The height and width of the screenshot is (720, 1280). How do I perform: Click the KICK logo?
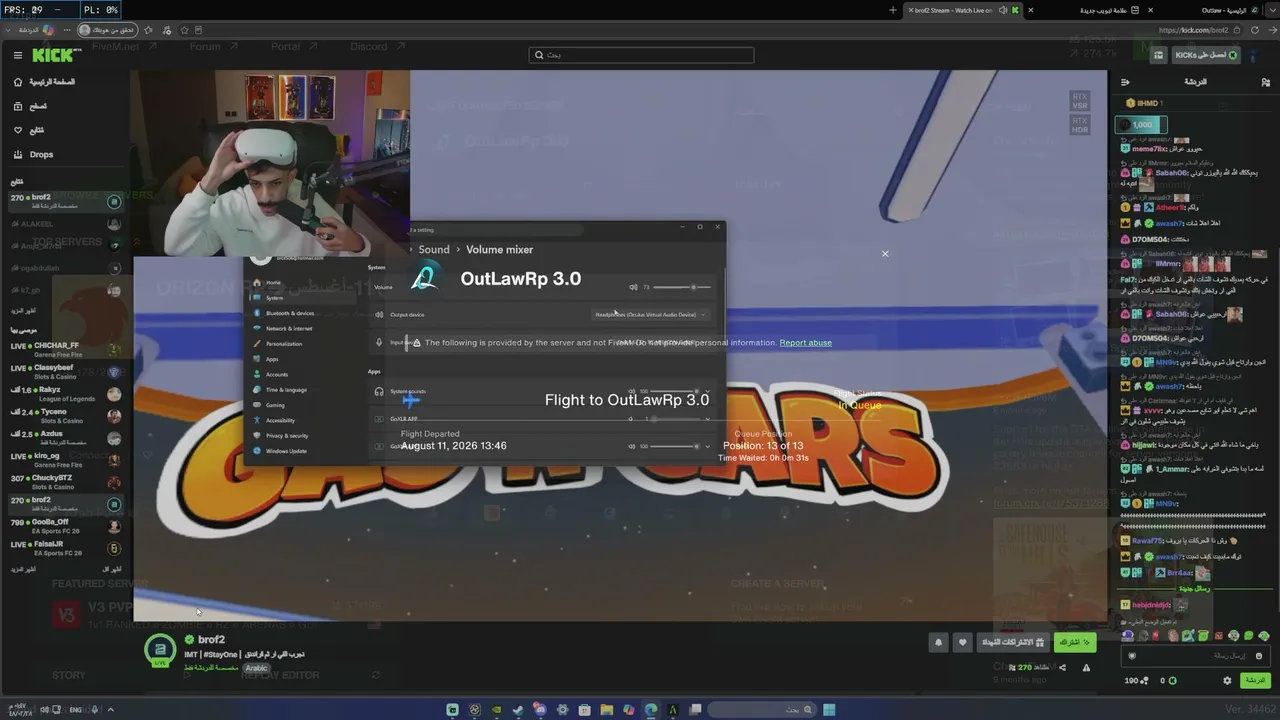[51, 55]
